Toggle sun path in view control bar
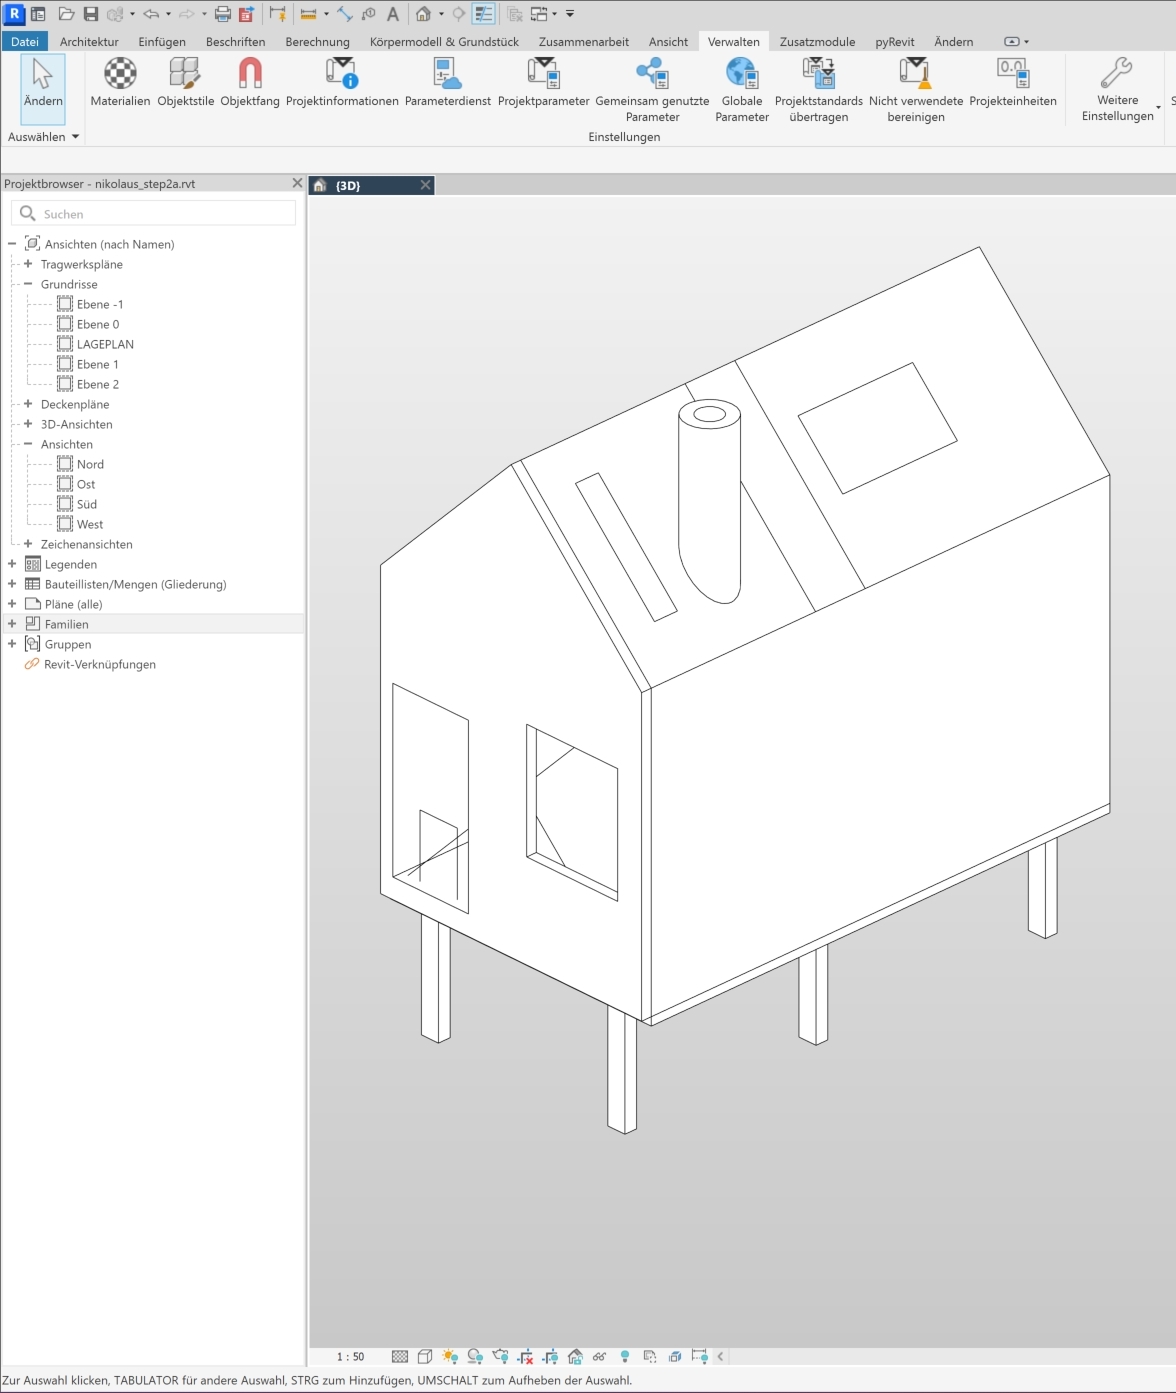This screenshot has width=1176, height=1393. click(x=450, y=1357)
